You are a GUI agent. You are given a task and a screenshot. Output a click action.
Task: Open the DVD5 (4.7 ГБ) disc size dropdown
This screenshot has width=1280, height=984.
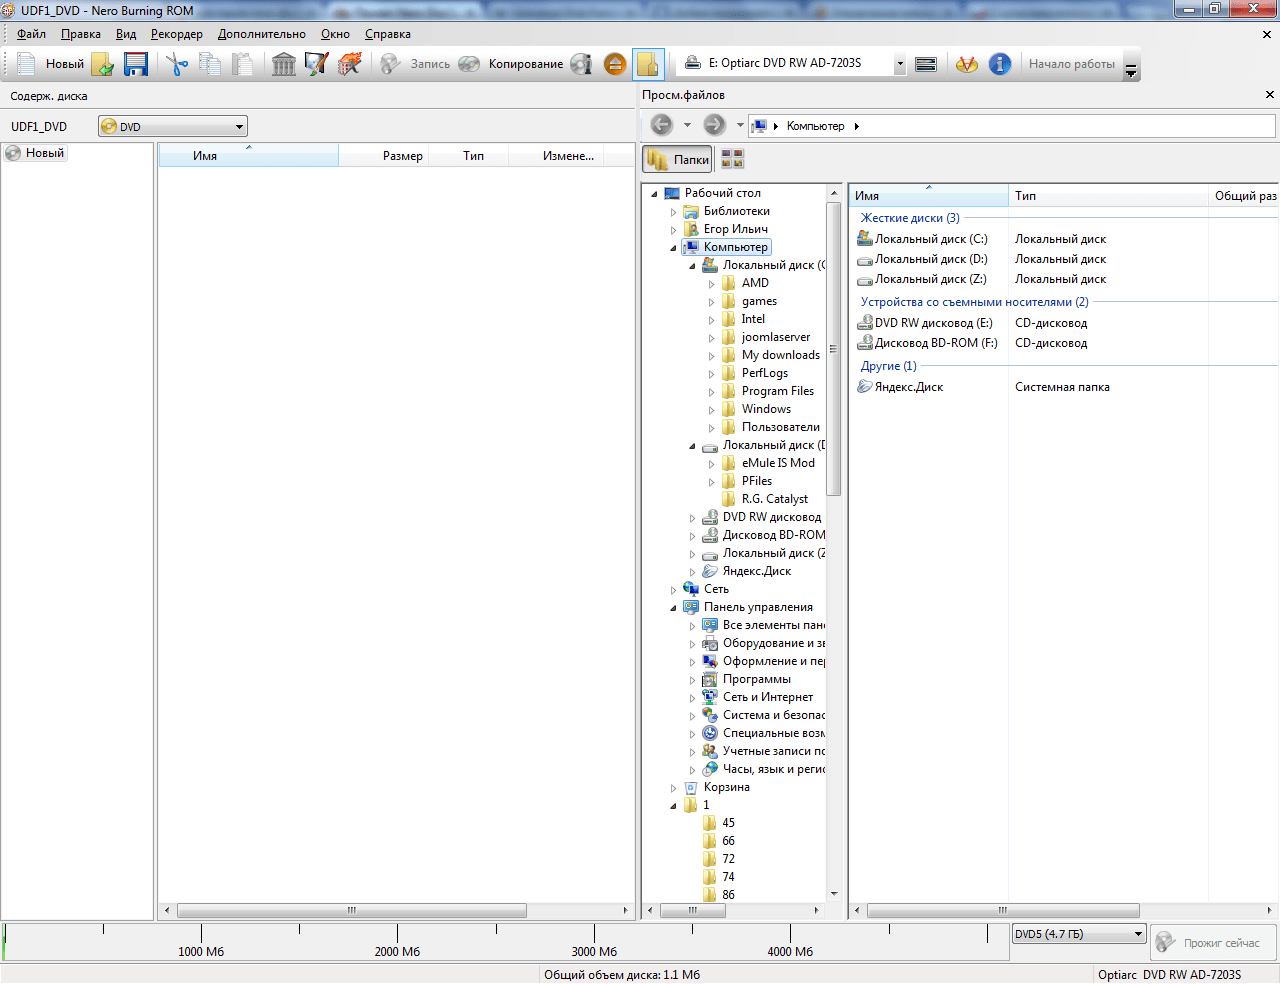click(1138, 935)
